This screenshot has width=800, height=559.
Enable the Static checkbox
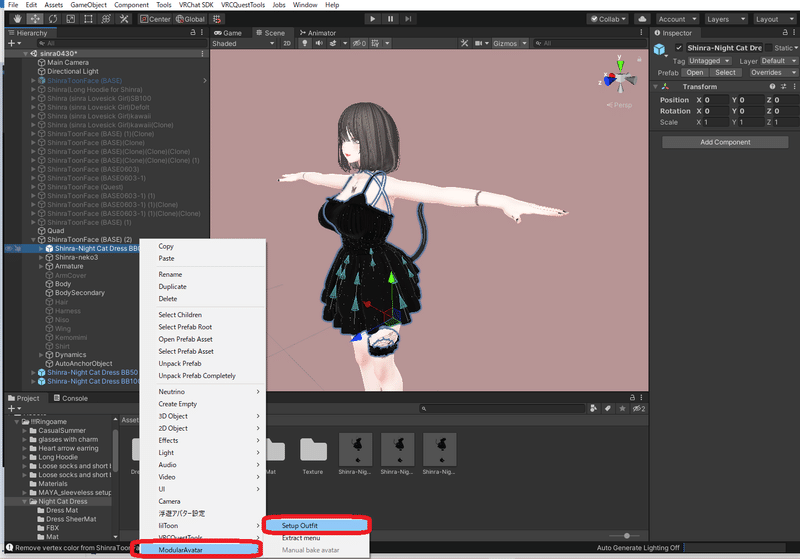point(768,48)
